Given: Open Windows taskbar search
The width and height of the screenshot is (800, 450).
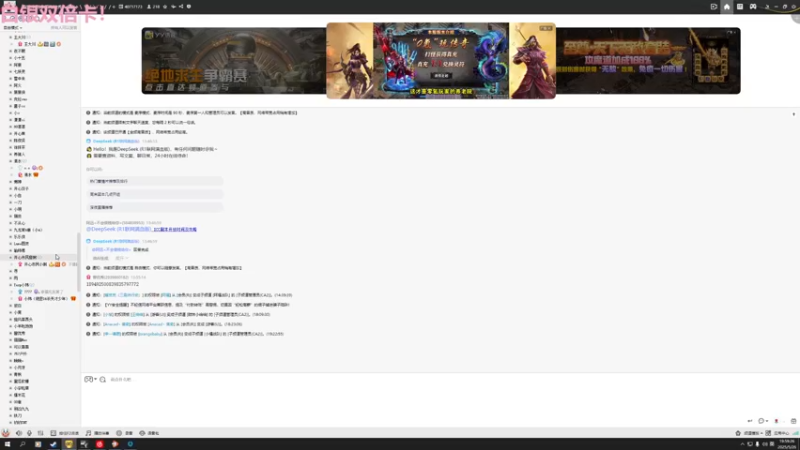Looking at the screenshot, I should [x=22, y=444].
